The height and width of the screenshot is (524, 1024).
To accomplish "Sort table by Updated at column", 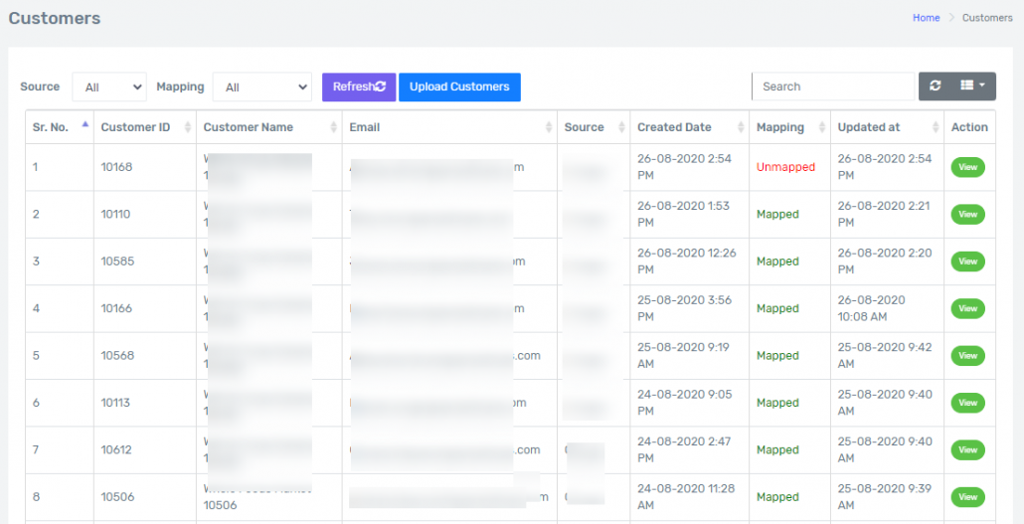I will coord(887,127).
